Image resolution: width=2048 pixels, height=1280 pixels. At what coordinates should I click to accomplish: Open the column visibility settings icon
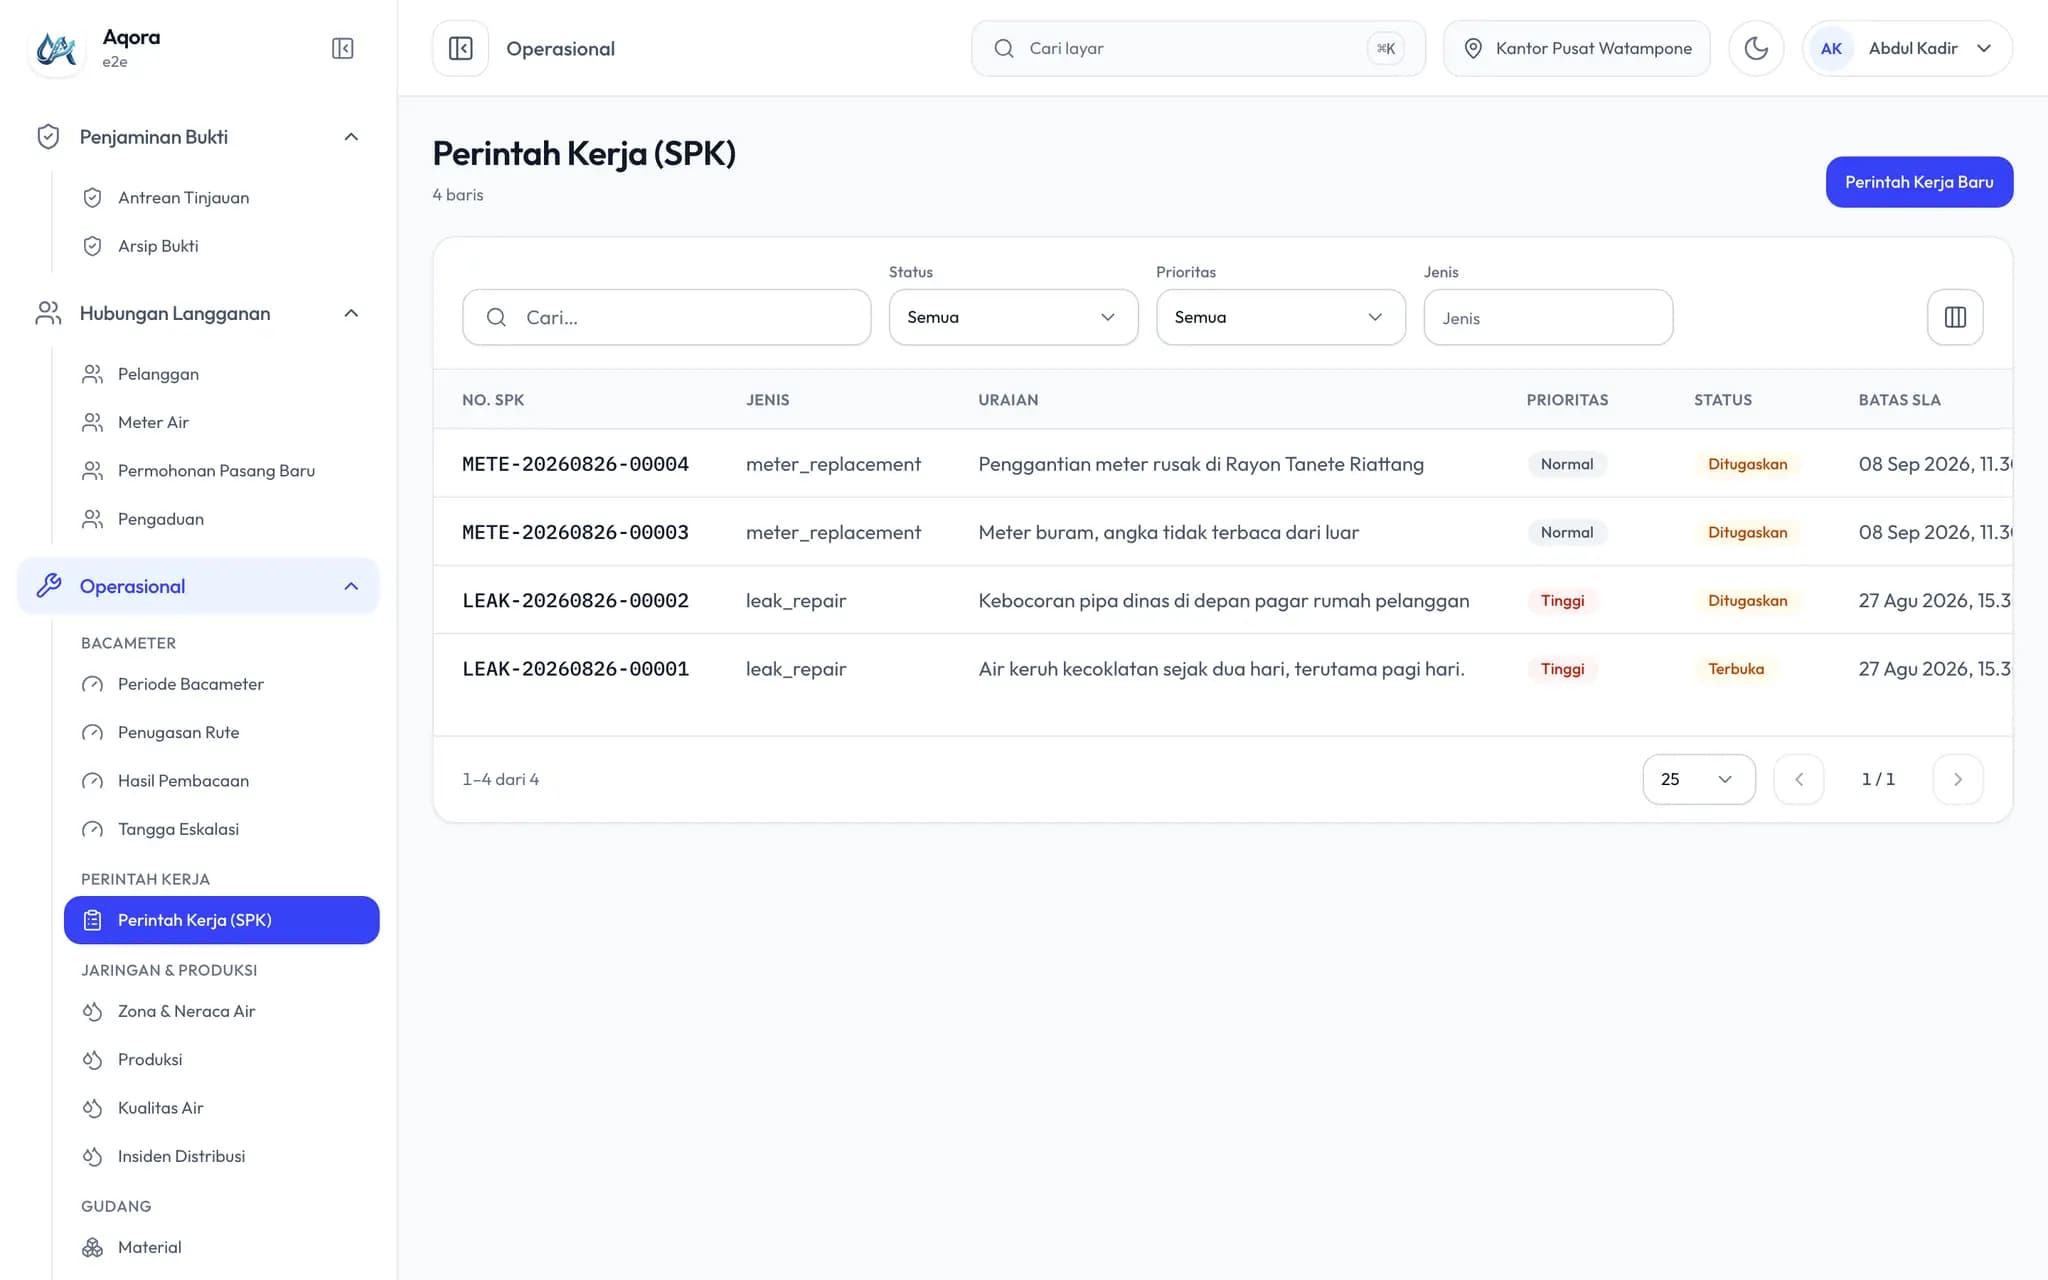click(x=1955, y=317)
